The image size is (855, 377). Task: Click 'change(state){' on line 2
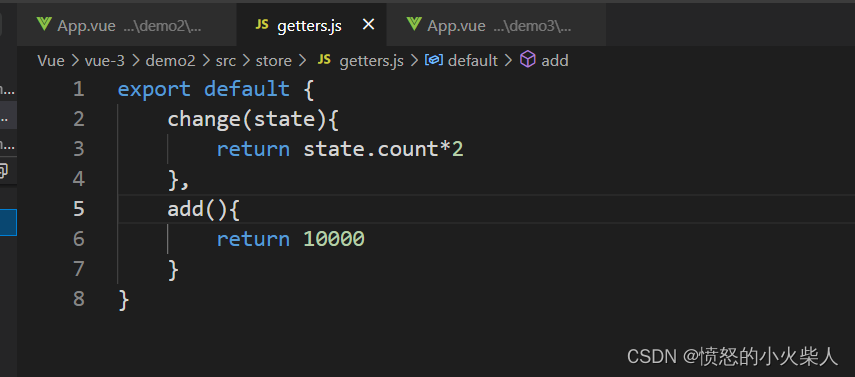pos(254,119)
